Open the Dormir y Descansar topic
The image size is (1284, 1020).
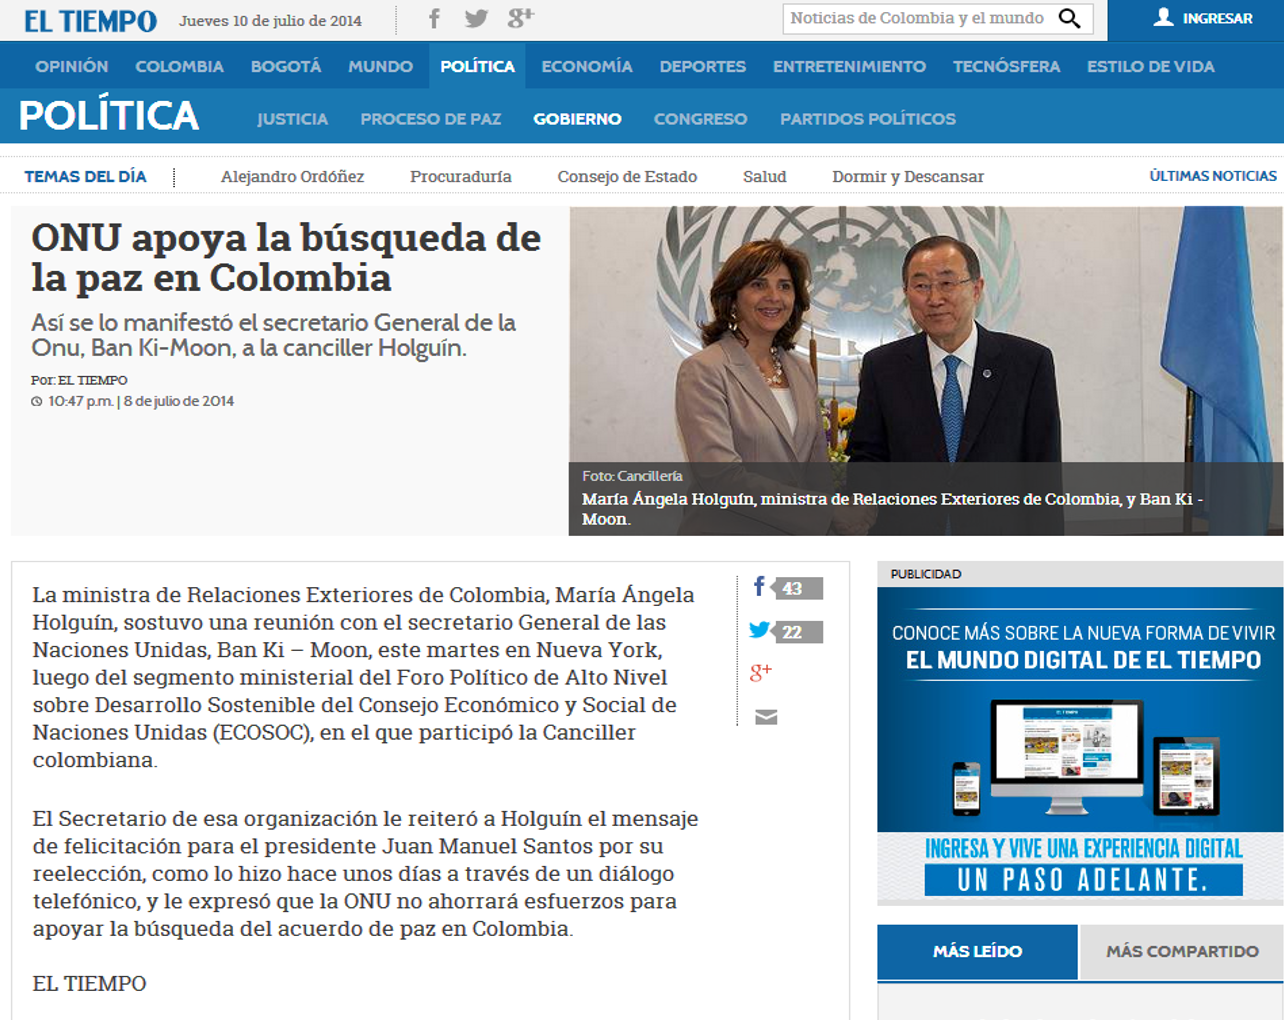[x=908, y=176]
